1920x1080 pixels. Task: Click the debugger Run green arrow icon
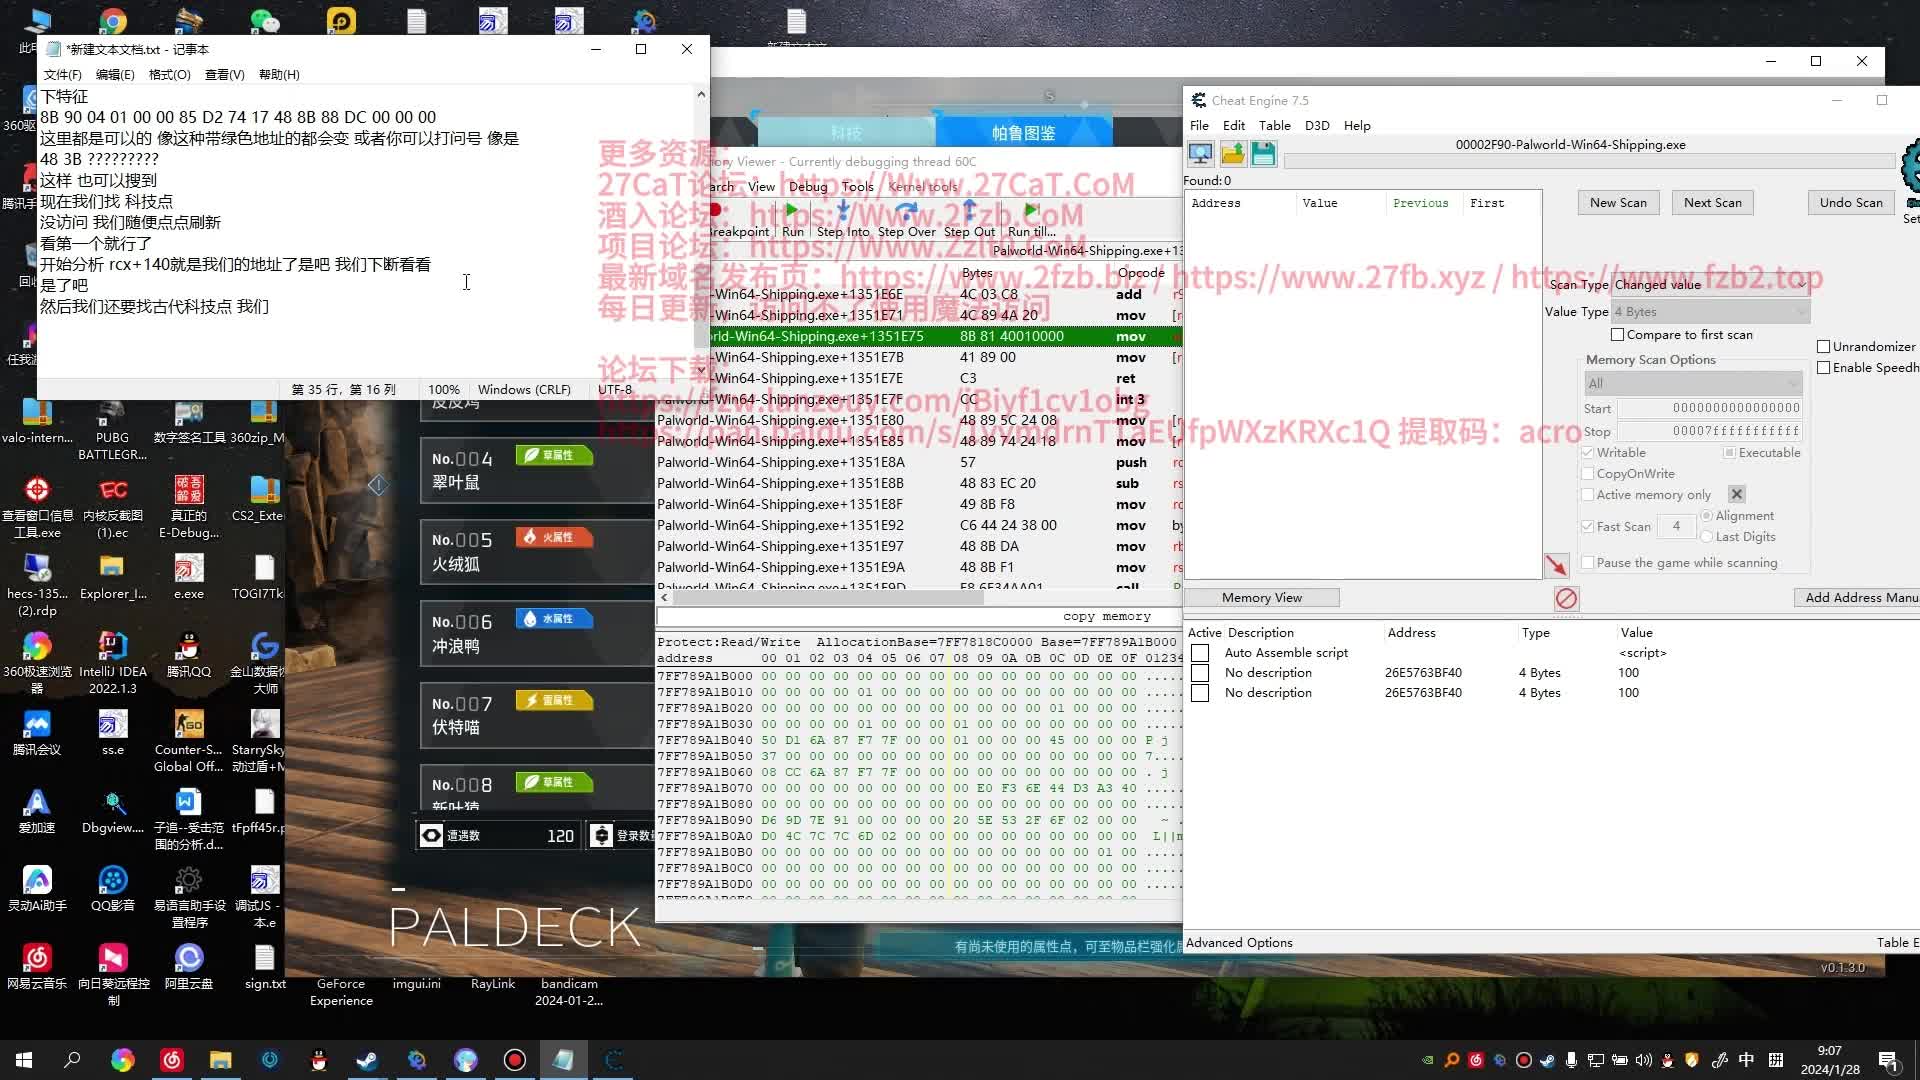(792, 211)
